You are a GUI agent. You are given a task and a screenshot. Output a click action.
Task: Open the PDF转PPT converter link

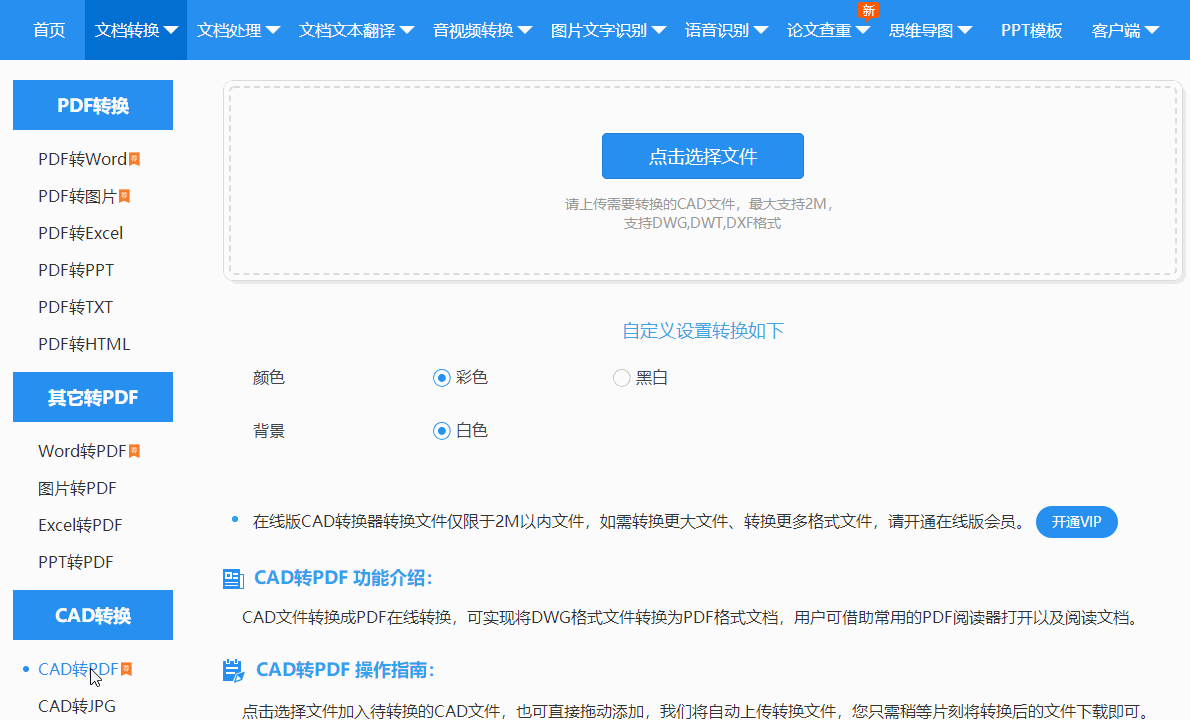pyautogui.click(x=76, y=270)
